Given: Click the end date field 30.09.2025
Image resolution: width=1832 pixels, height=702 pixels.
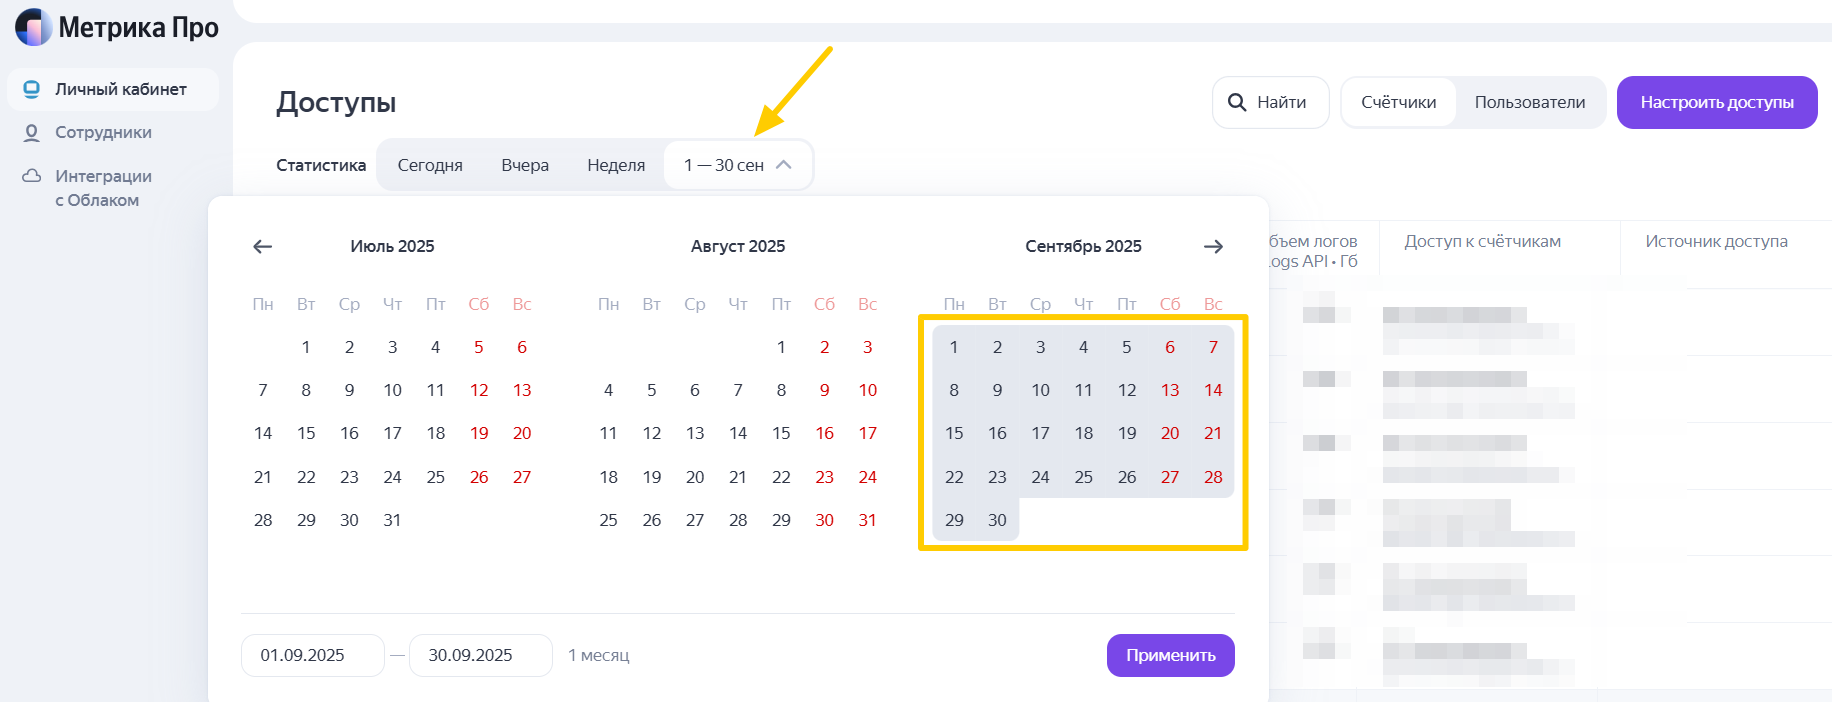Looking at the screenshot, I should 480,655.
